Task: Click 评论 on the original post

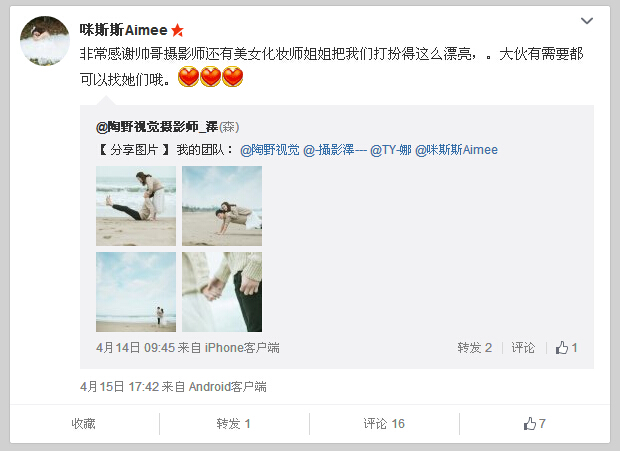Action: tap(523, 348)
